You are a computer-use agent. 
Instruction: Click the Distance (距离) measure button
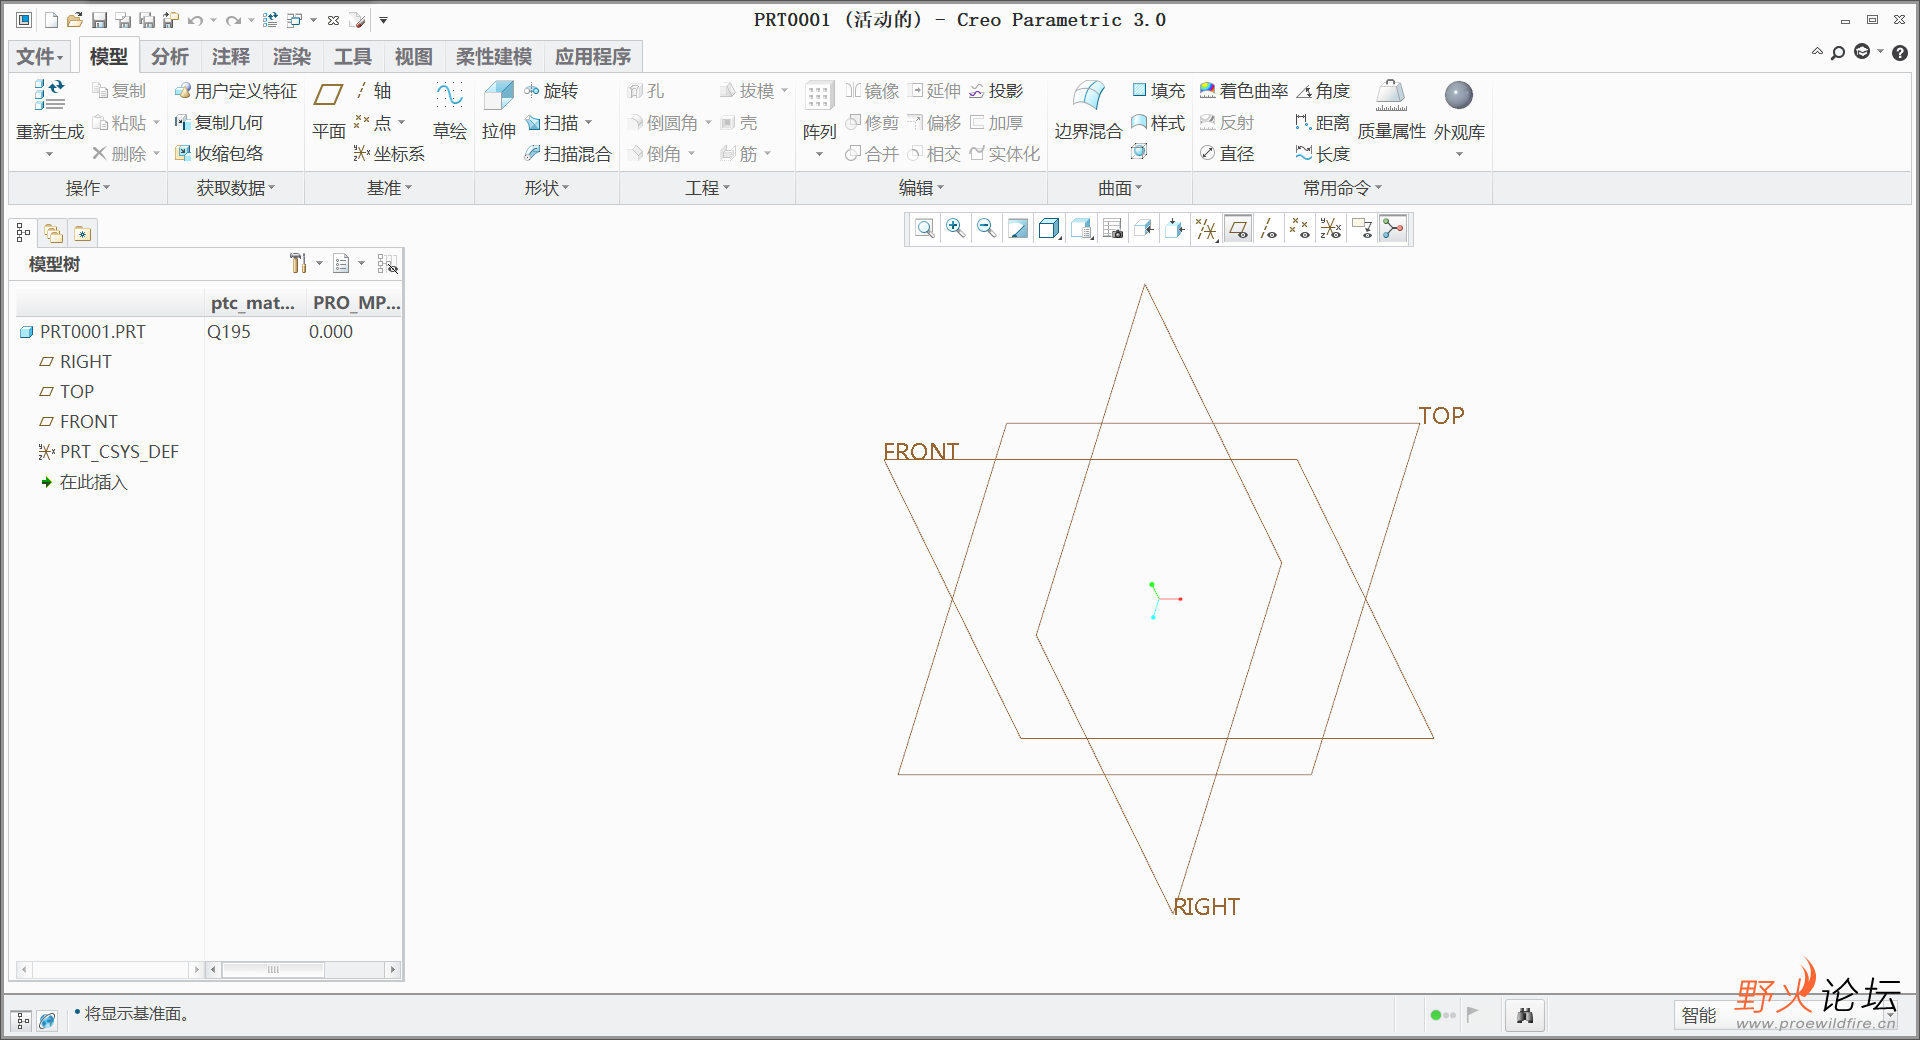coord(1322,123)
